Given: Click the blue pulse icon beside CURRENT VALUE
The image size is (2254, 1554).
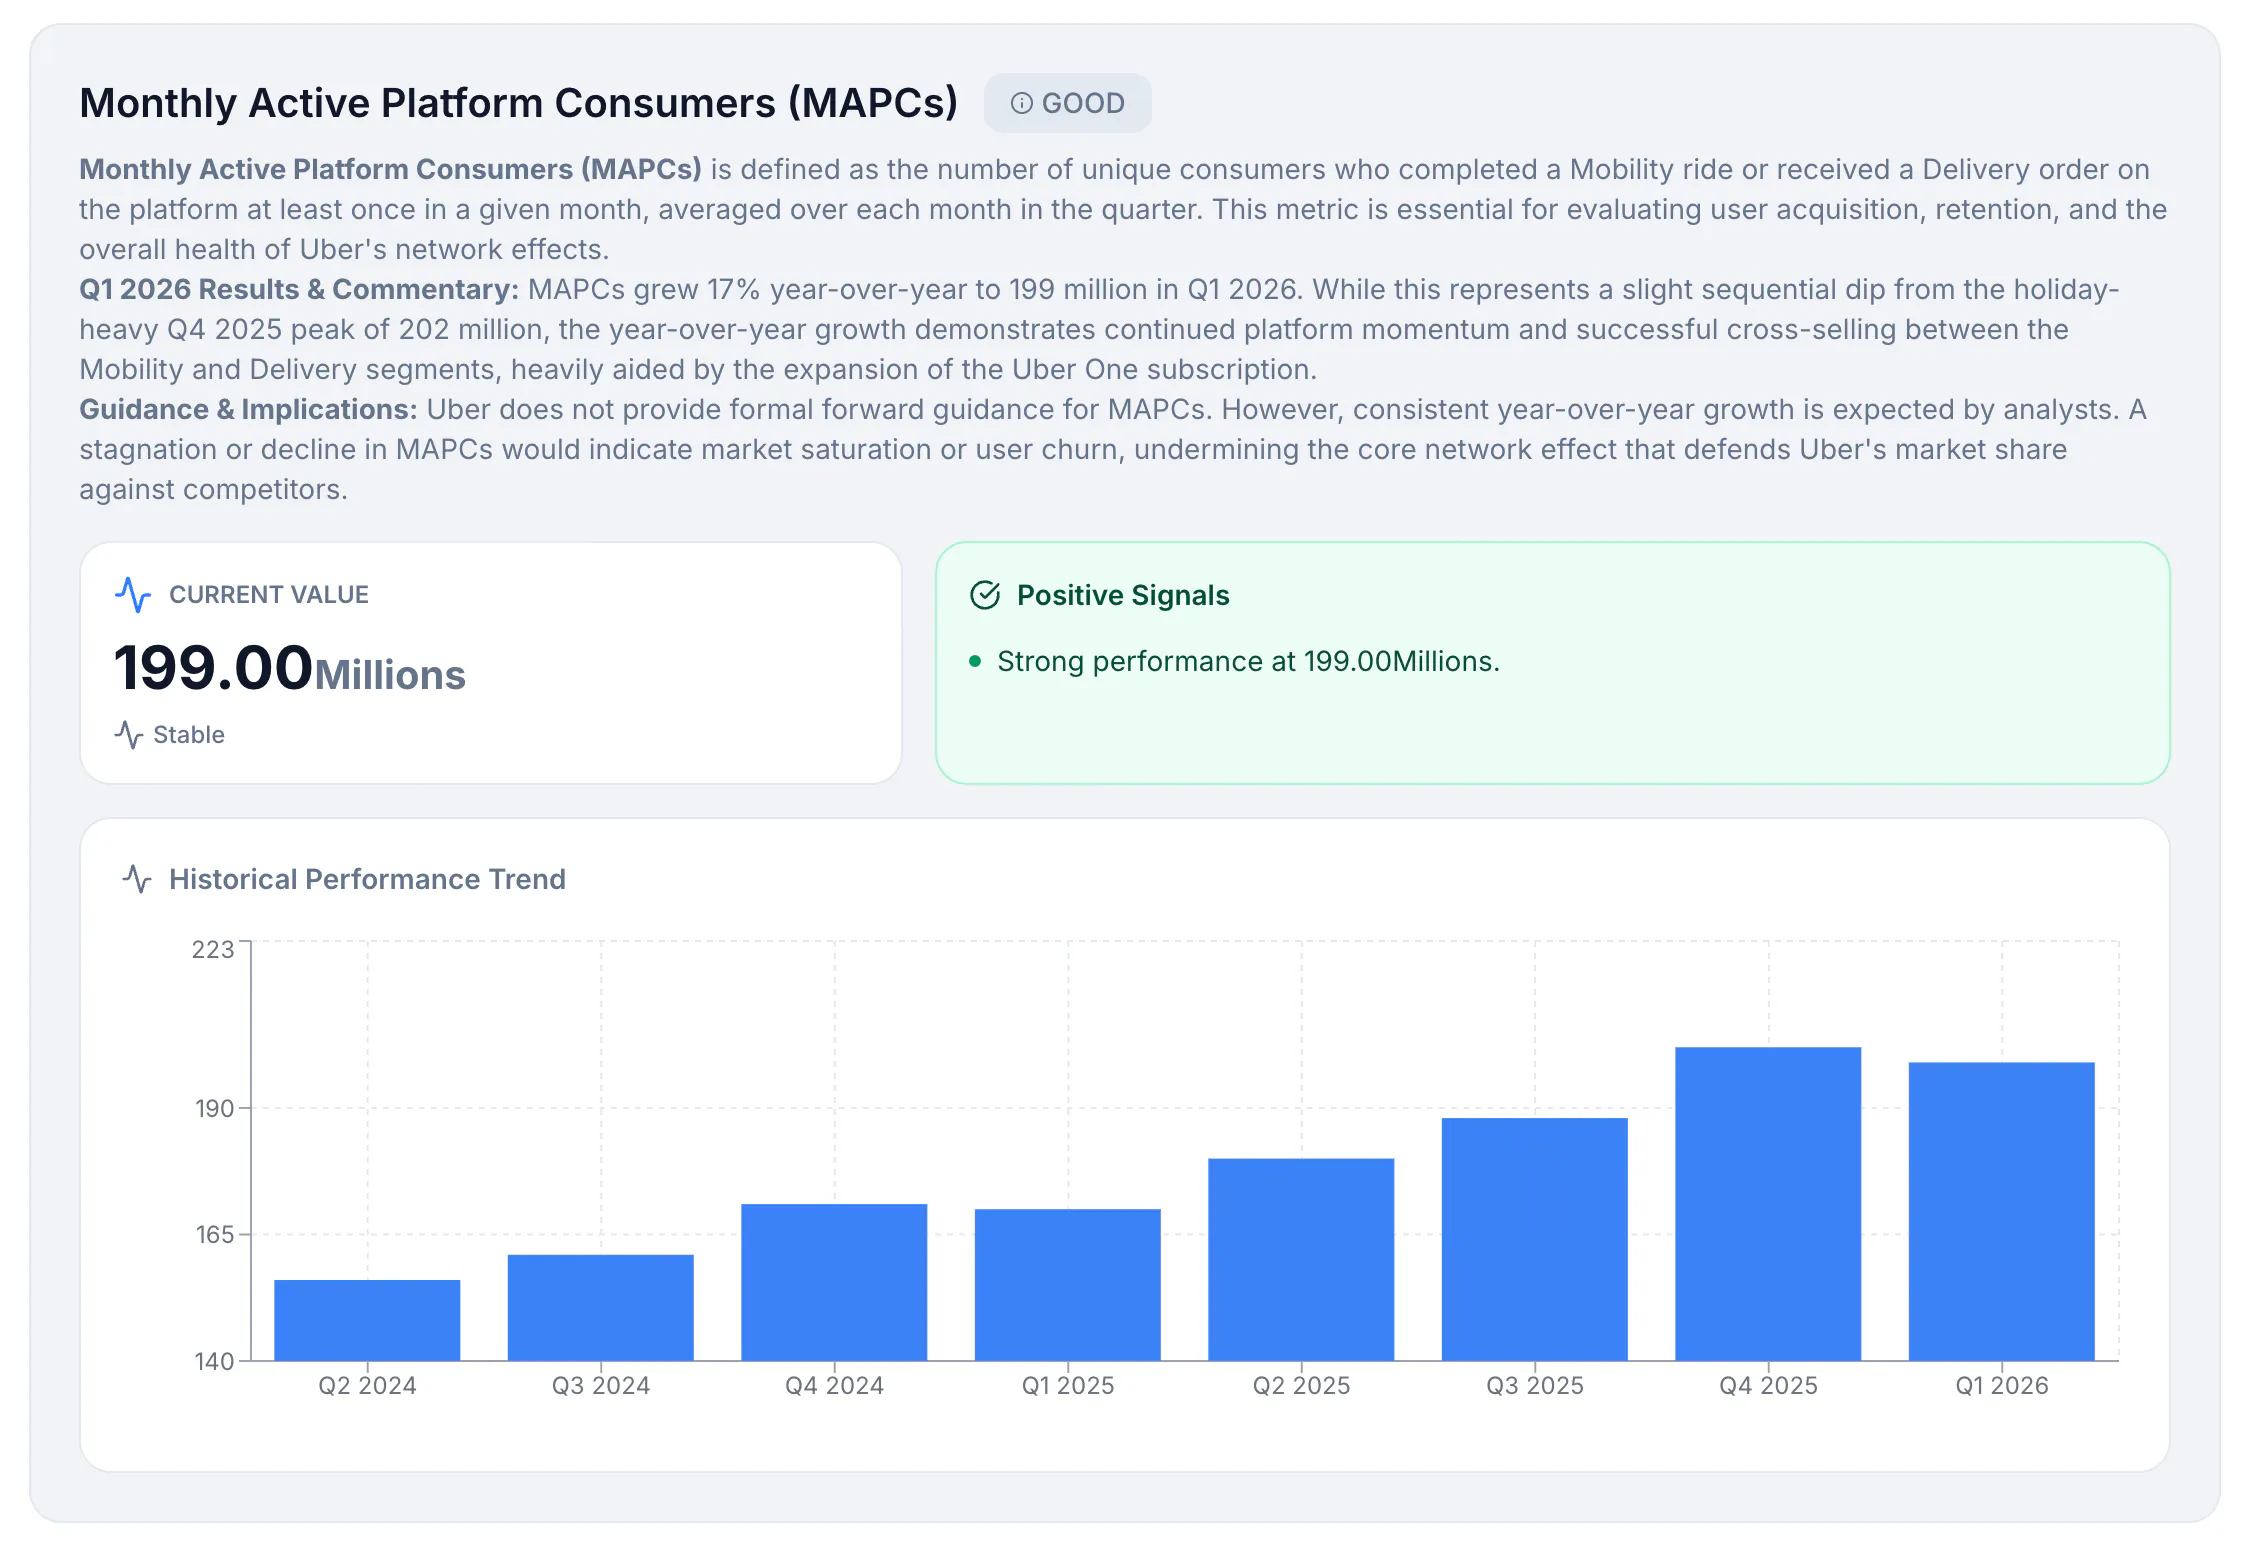Looking at the screenshot, I should (x=133, y=595).
